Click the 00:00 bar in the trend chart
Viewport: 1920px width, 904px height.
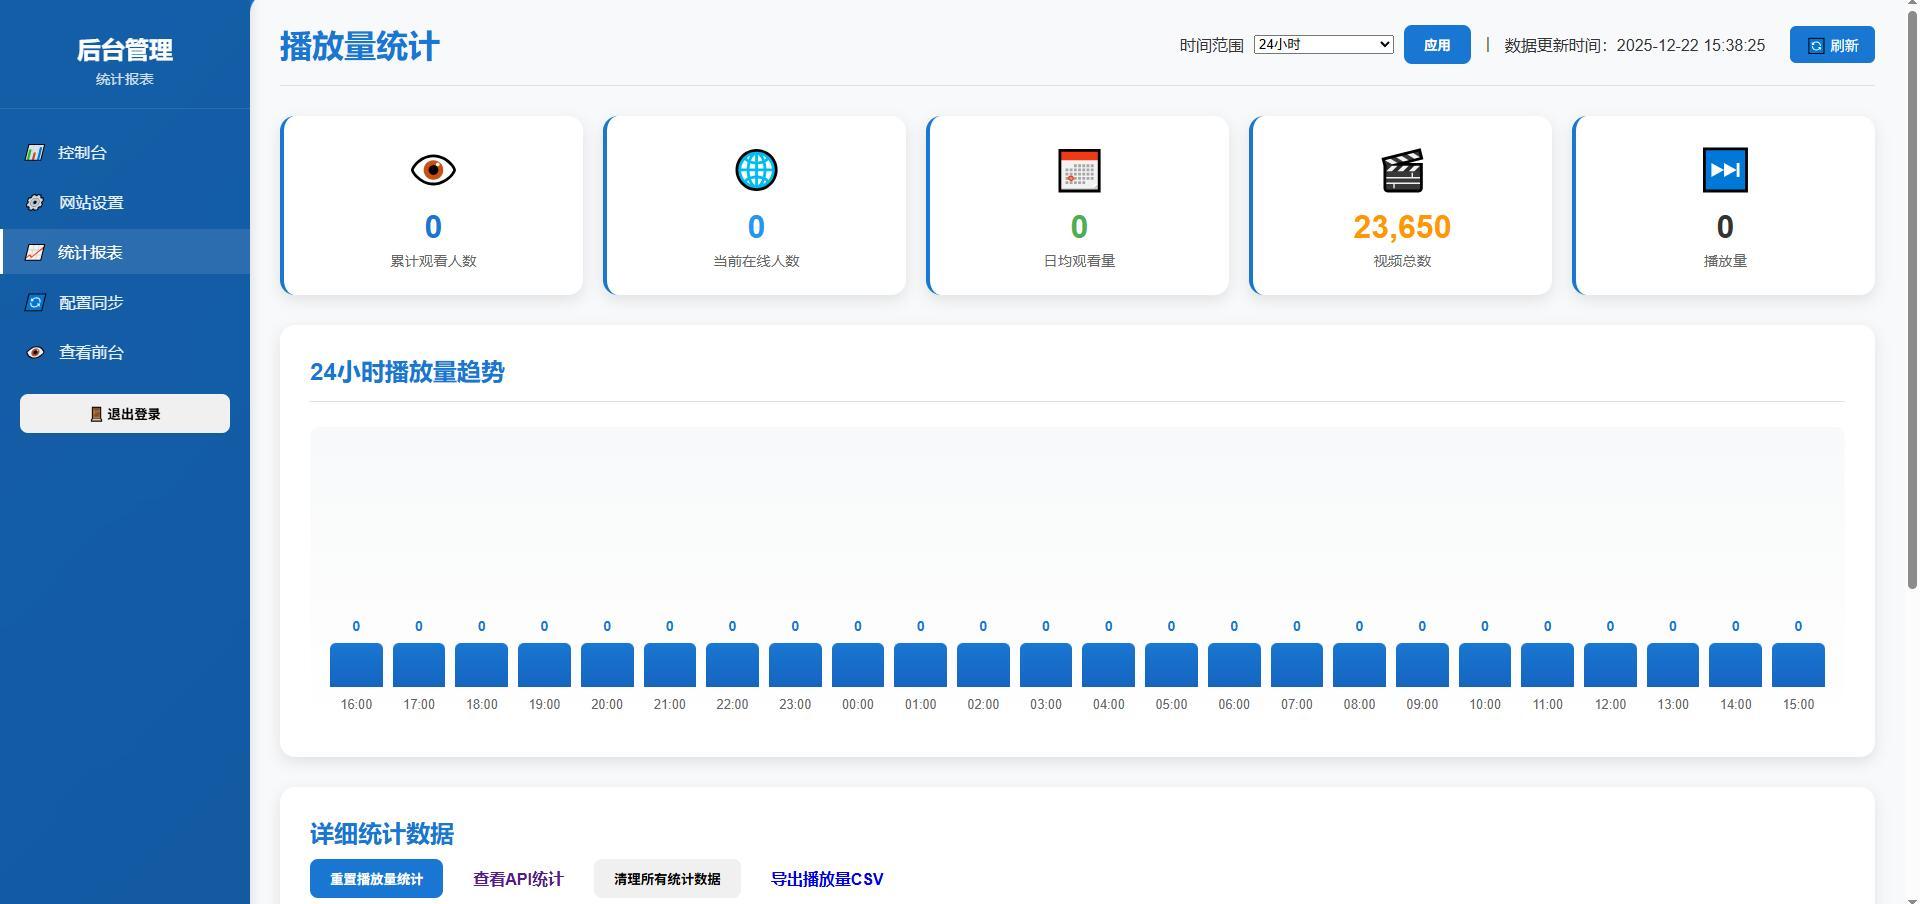pos(857,665)
